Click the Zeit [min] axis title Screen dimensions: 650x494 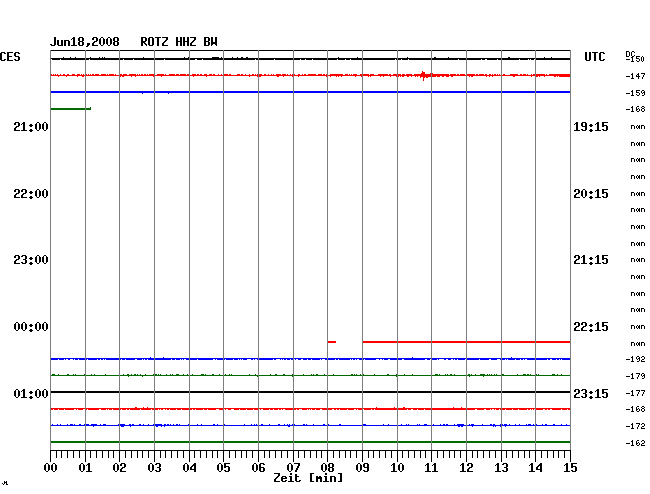(308, 478)
